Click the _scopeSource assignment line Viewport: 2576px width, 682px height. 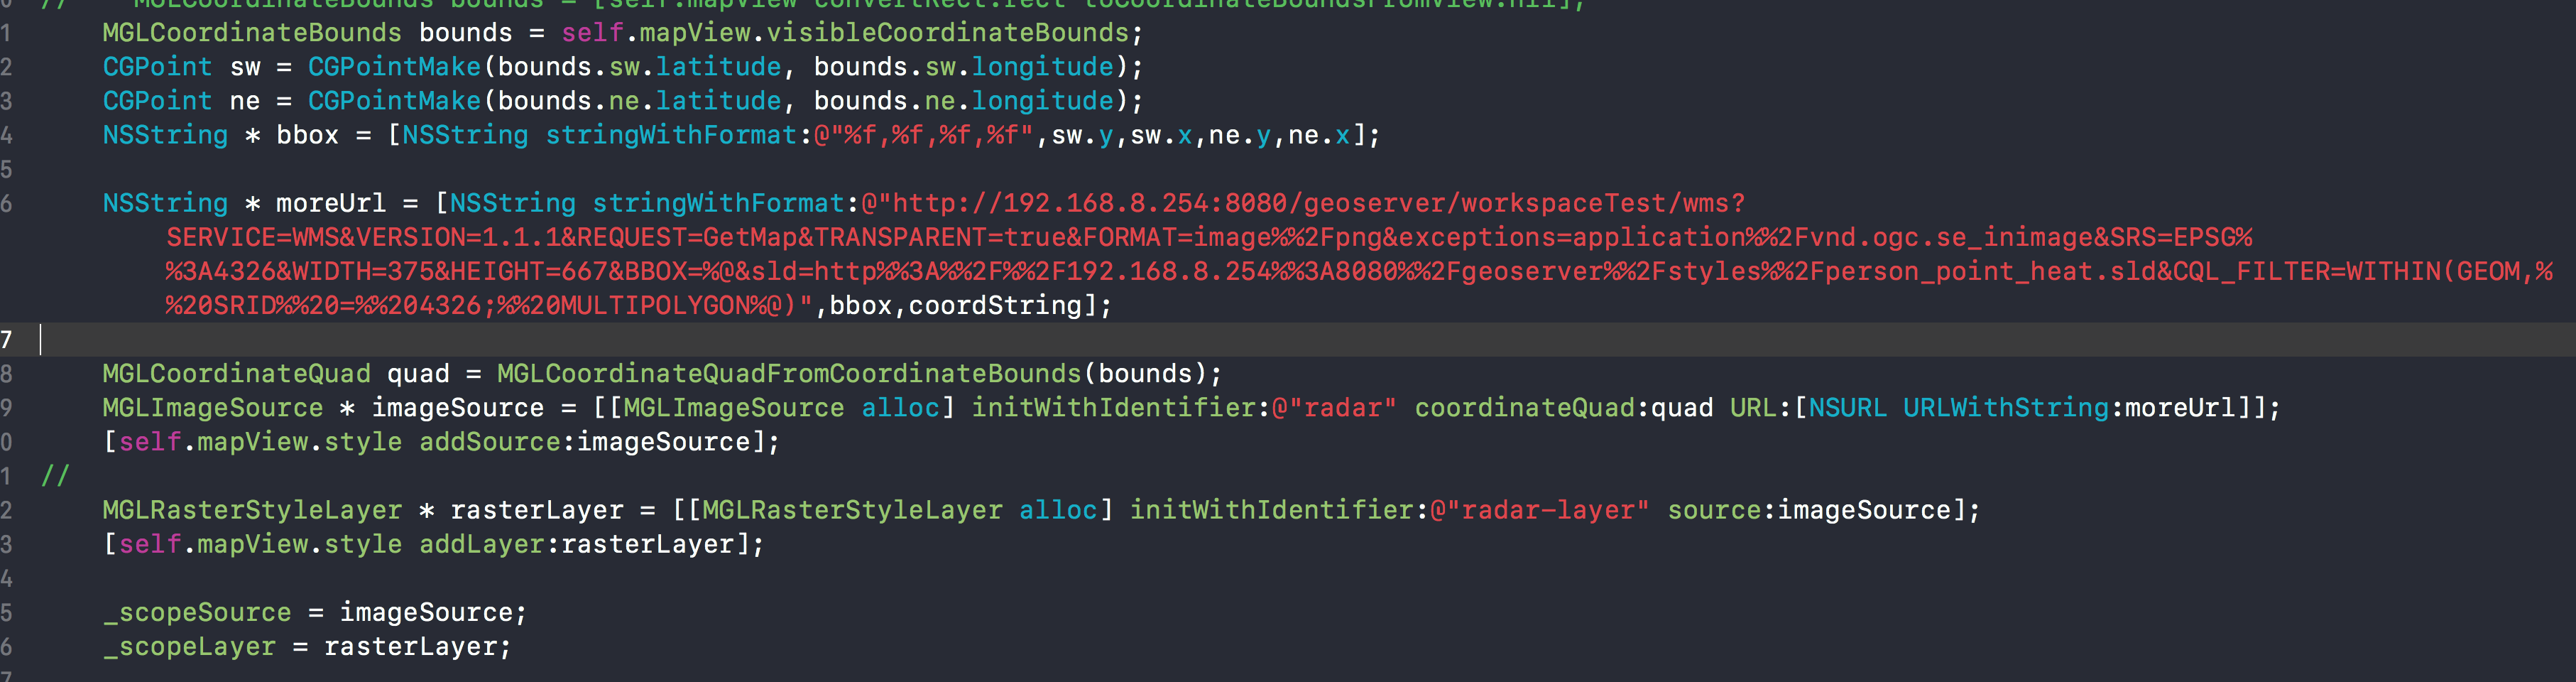195,611
